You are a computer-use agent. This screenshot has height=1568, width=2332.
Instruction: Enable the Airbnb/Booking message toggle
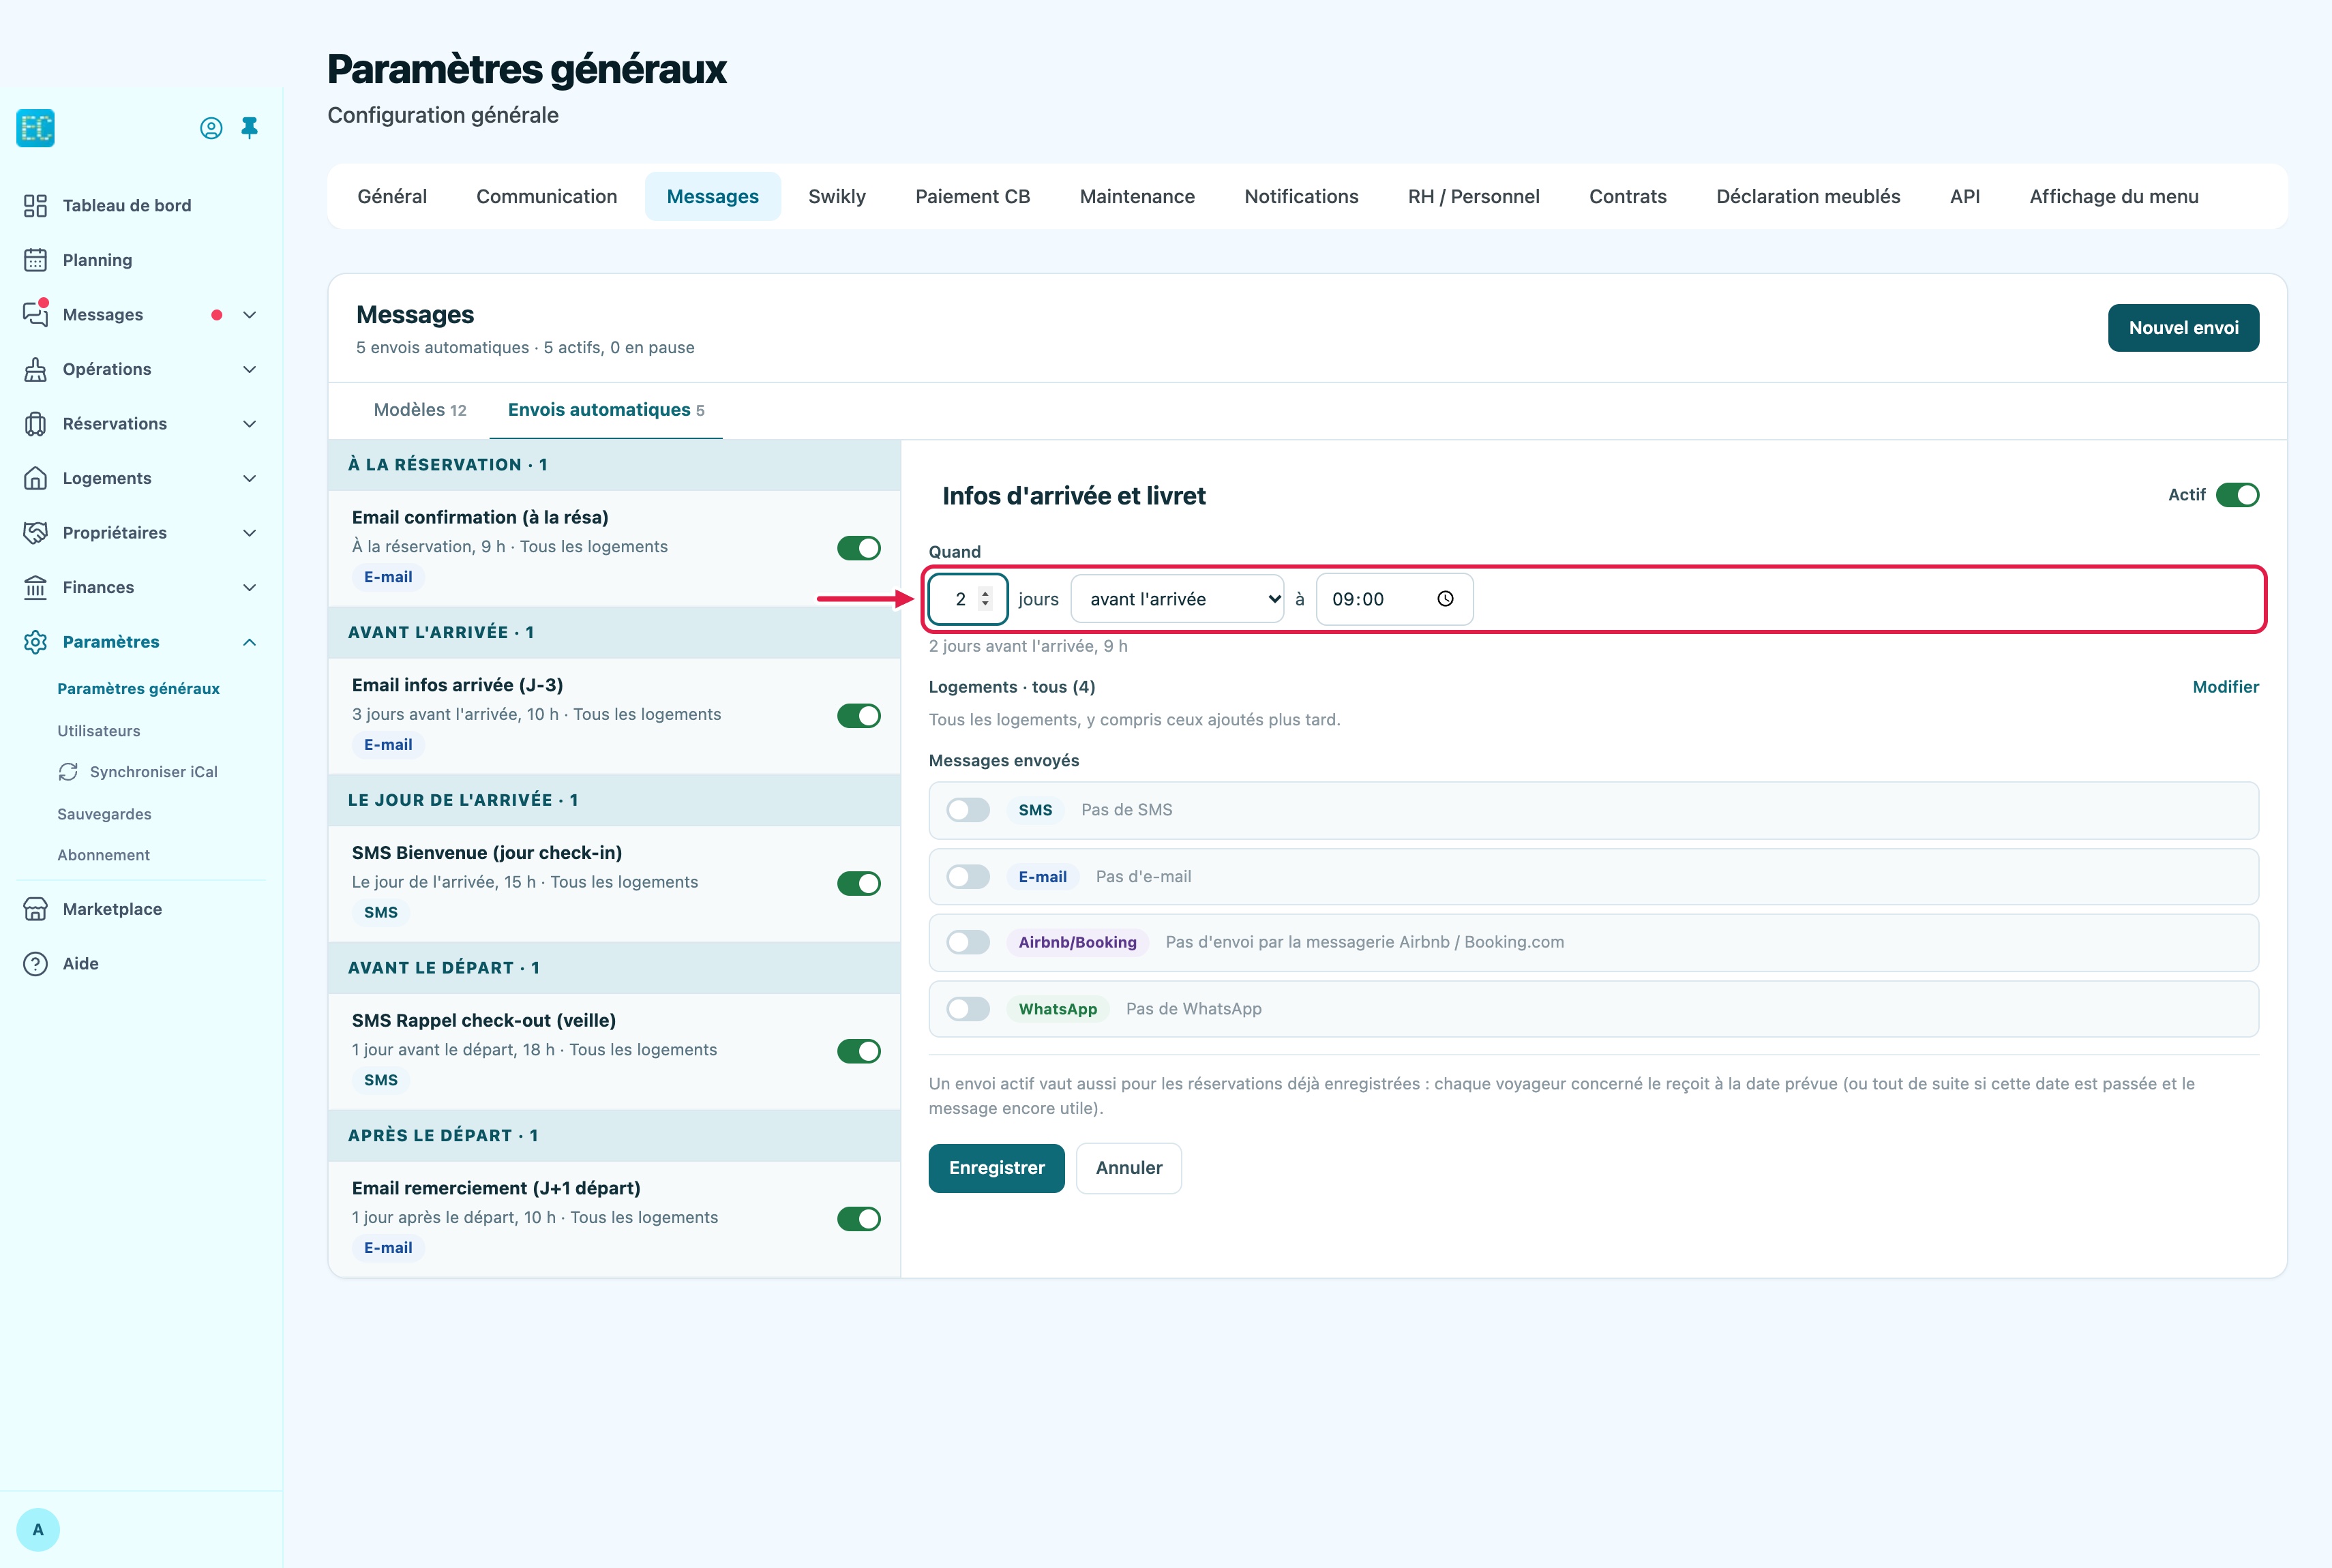(x=968, y=942)
